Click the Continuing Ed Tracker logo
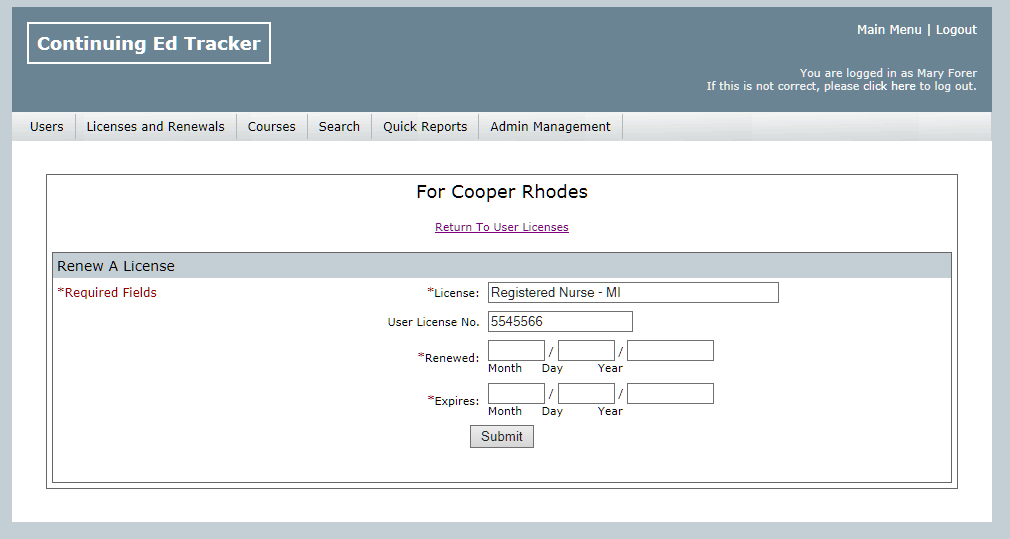Screen dimensions: 1010x539 (x=149, y=43)
